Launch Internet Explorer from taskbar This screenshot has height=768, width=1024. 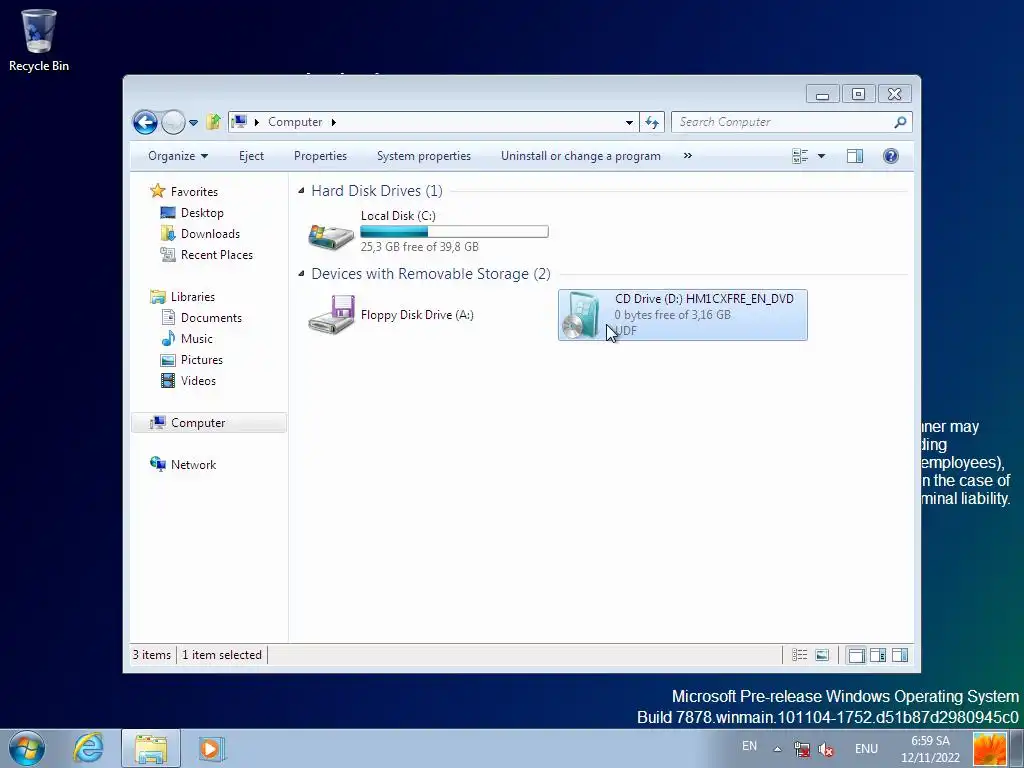88,748
